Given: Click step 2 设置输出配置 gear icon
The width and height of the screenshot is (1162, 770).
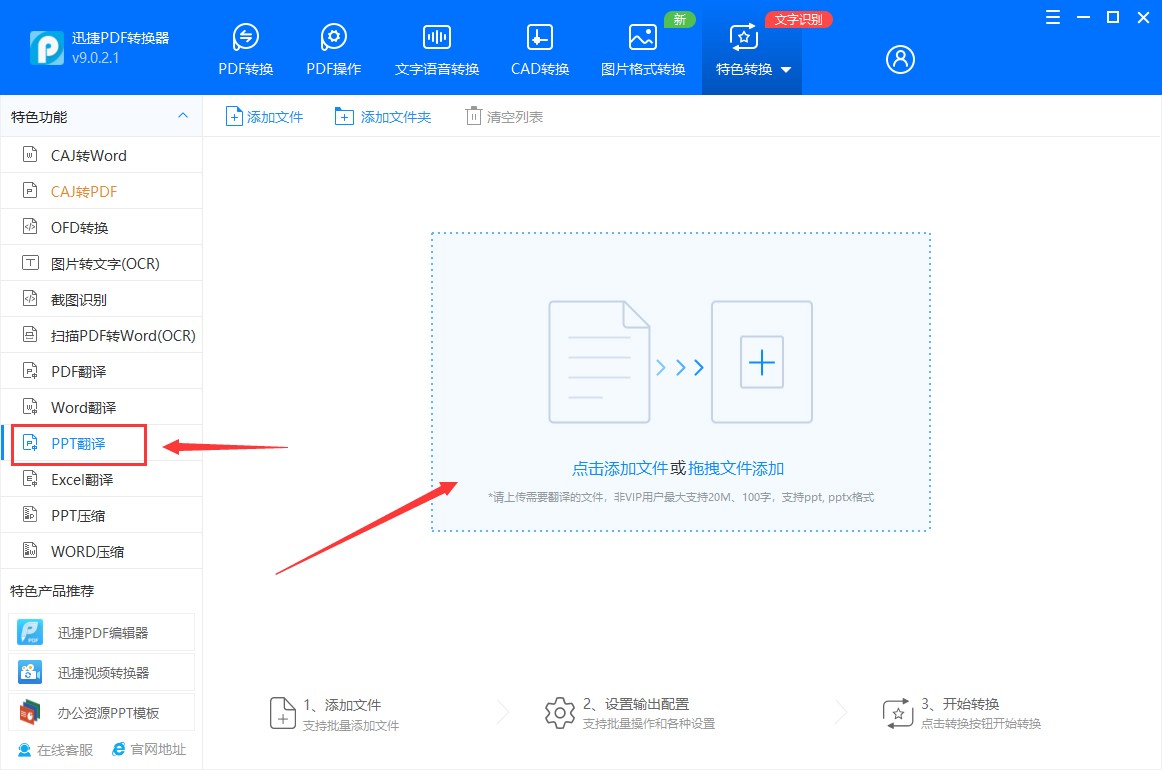Looking at the screenshot, I should coord(560,713).
